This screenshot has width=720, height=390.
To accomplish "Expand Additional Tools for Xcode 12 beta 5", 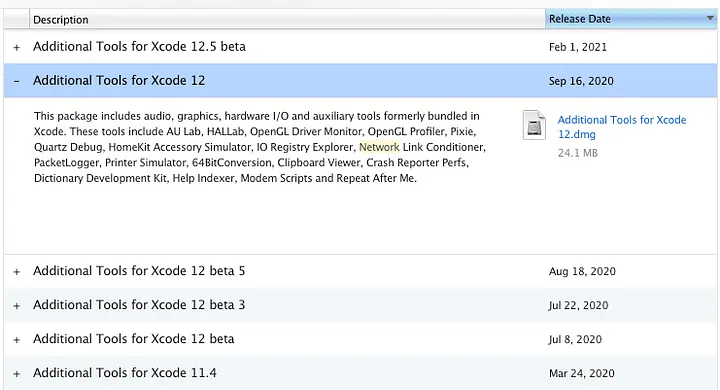I will click(17, 271).
